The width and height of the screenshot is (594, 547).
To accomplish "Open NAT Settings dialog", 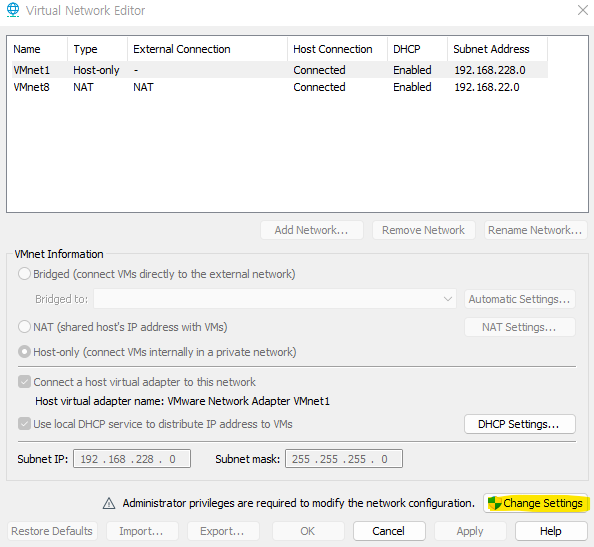I will click(x=520, y=327).
